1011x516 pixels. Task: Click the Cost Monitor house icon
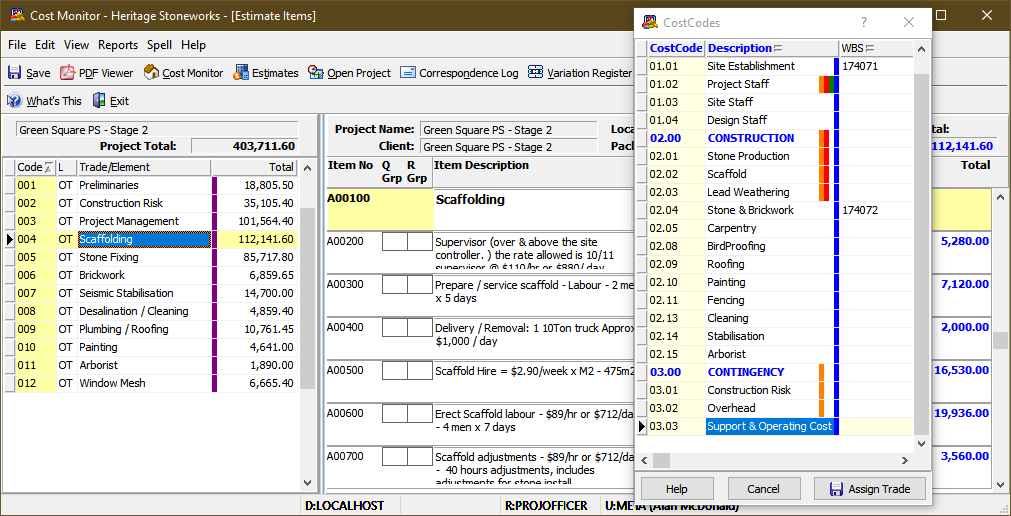coord(152,73)
